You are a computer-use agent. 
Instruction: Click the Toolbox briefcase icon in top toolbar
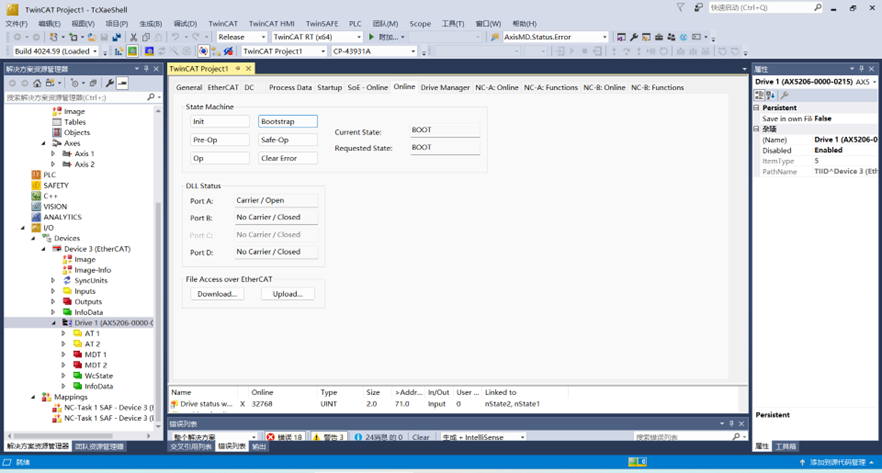tap(659, 37)
